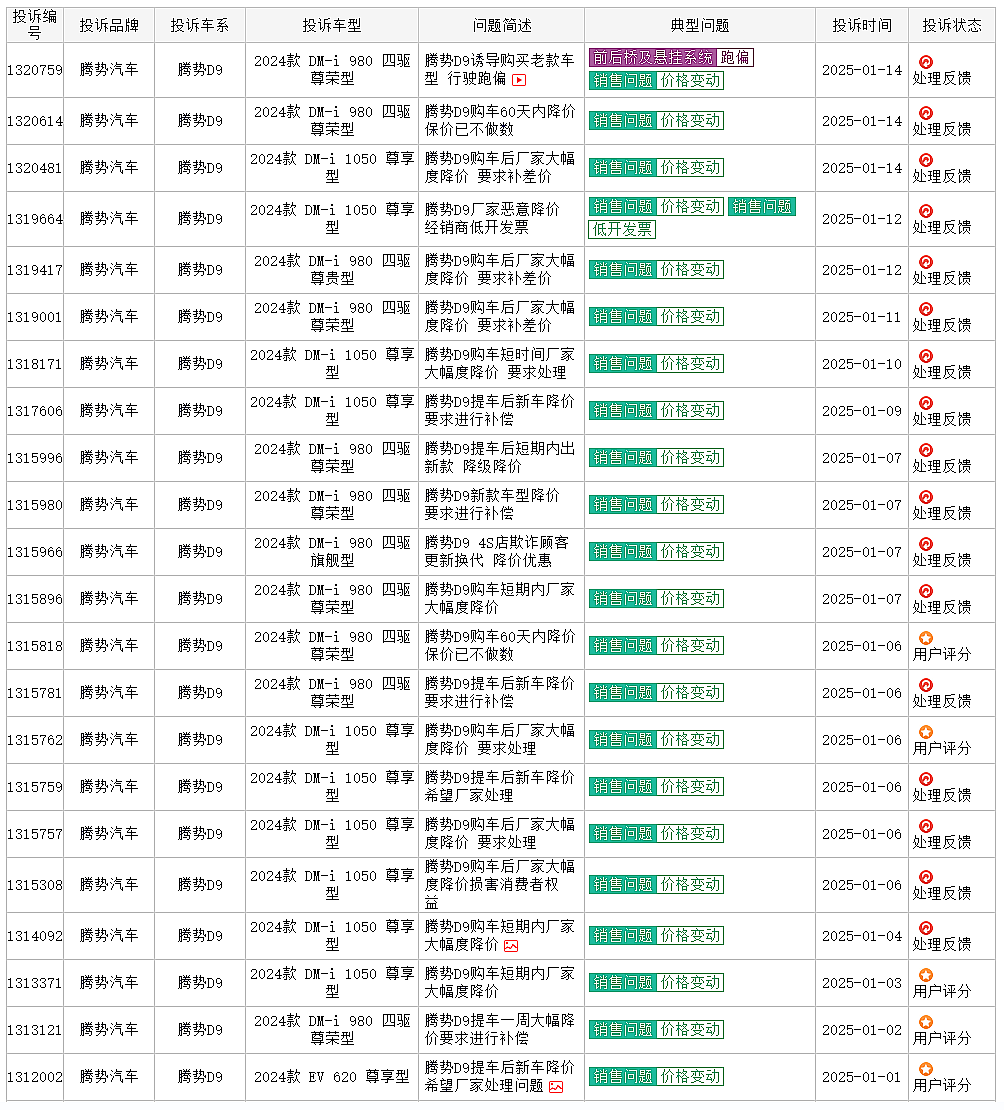Click the 投诉品牌 column header
This screenshot has height=1111, width=1005.
(x=108, y=26)
